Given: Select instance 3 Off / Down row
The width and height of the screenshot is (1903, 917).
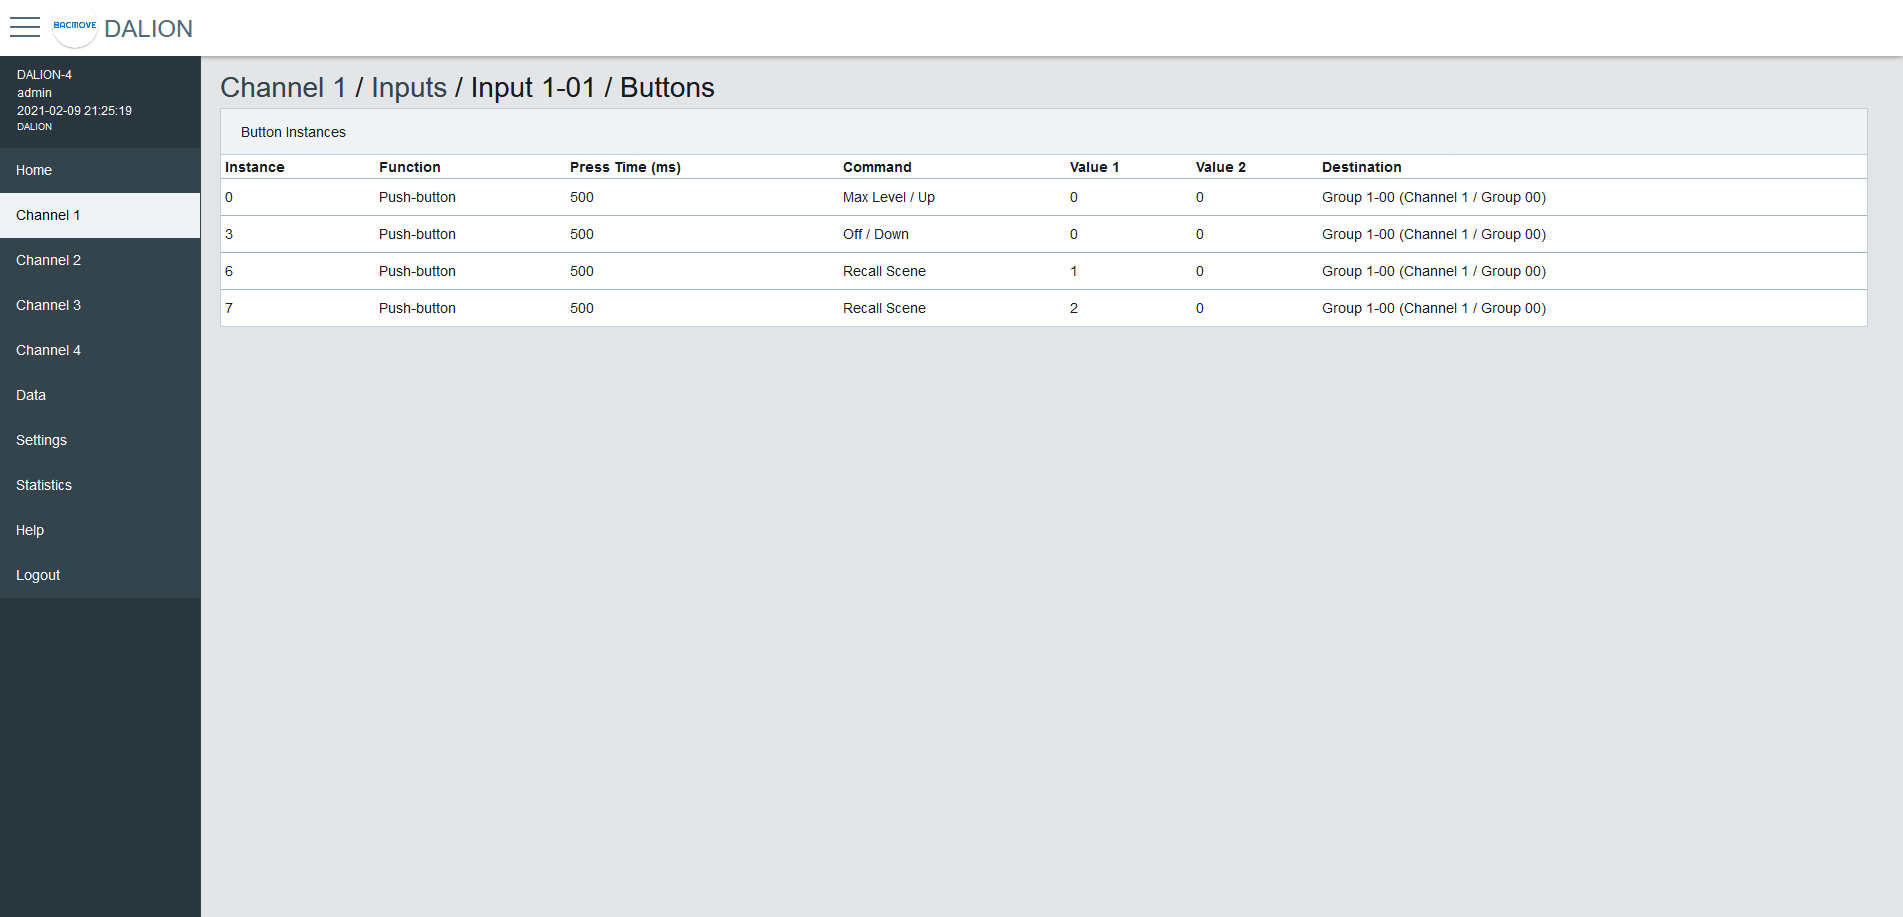Looking at the screenshot, I should [875, 234].
